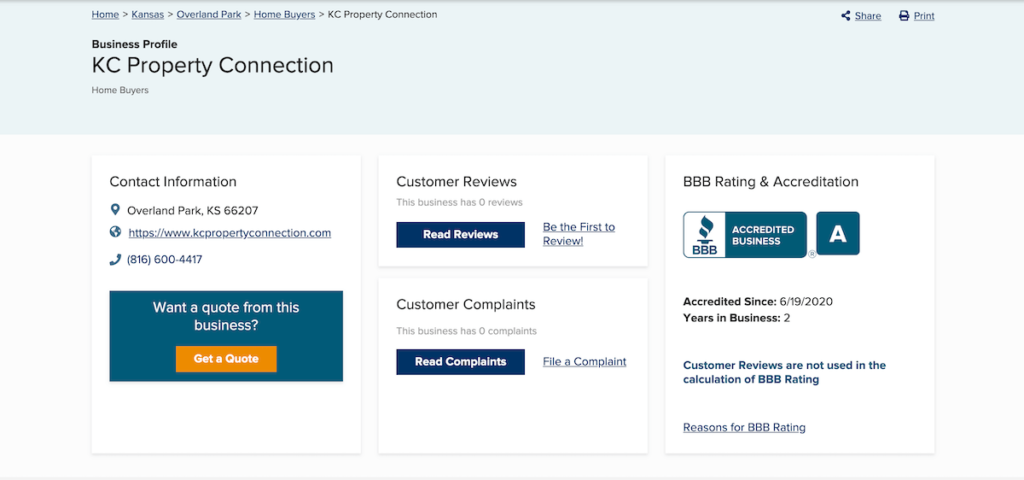Click the BBB Rating & Accreditation heading
Image resolution: width=1024 pixels, height=480 pixels.
771,182
